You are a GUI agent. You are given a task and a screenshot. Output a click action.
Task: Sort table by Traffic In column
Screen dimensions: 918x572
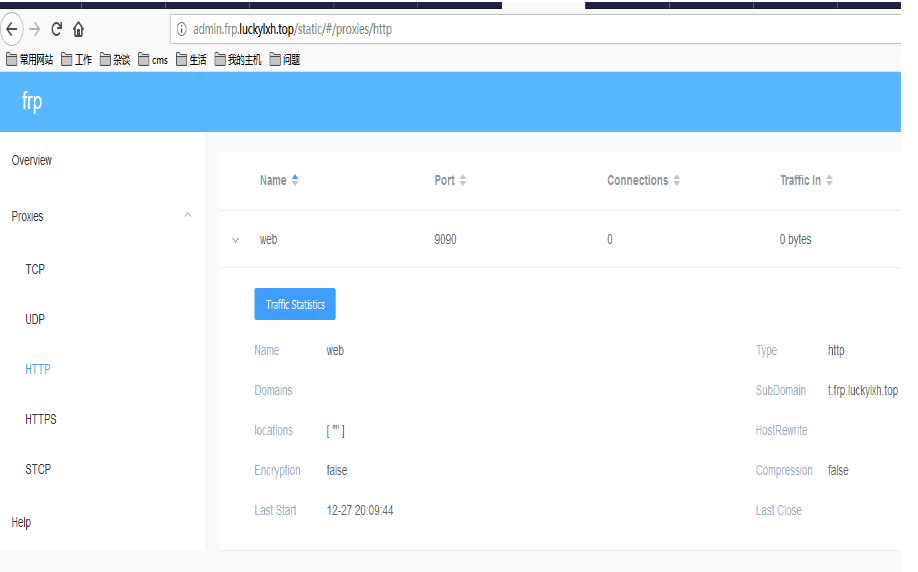coord(806,180)
